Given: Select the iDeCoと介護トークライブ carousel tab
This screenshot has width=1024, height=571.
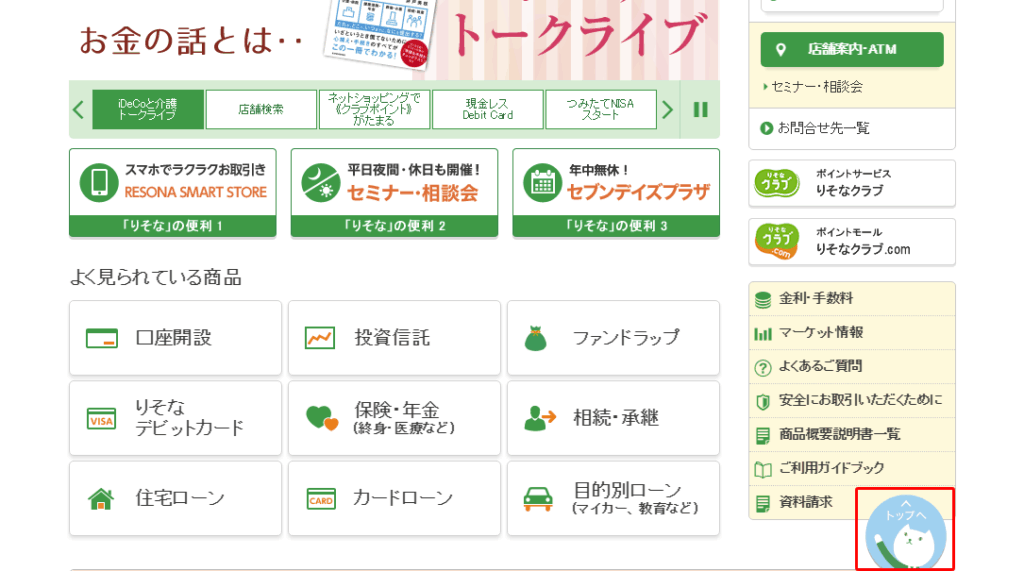Looking at the screenshot, I should (148, 110).
